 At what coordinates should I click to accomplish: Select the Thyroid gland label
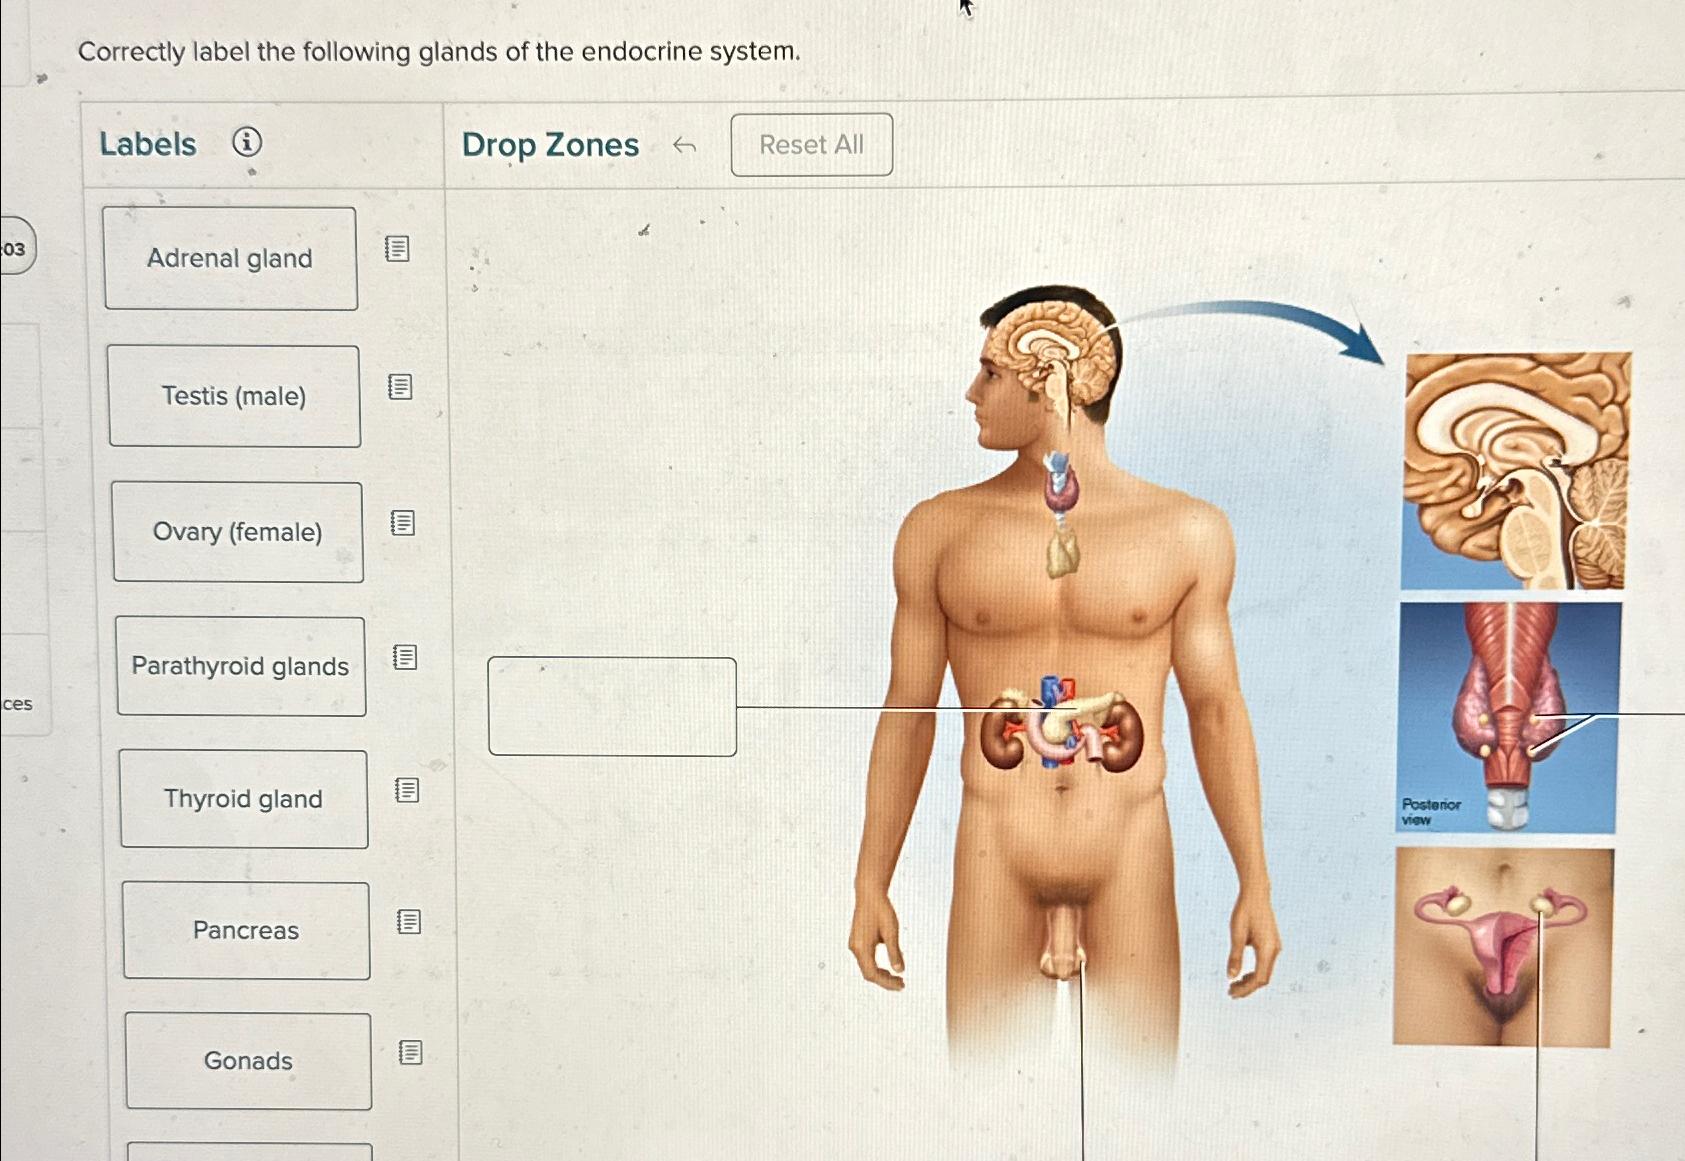click(x=244, y=799)
